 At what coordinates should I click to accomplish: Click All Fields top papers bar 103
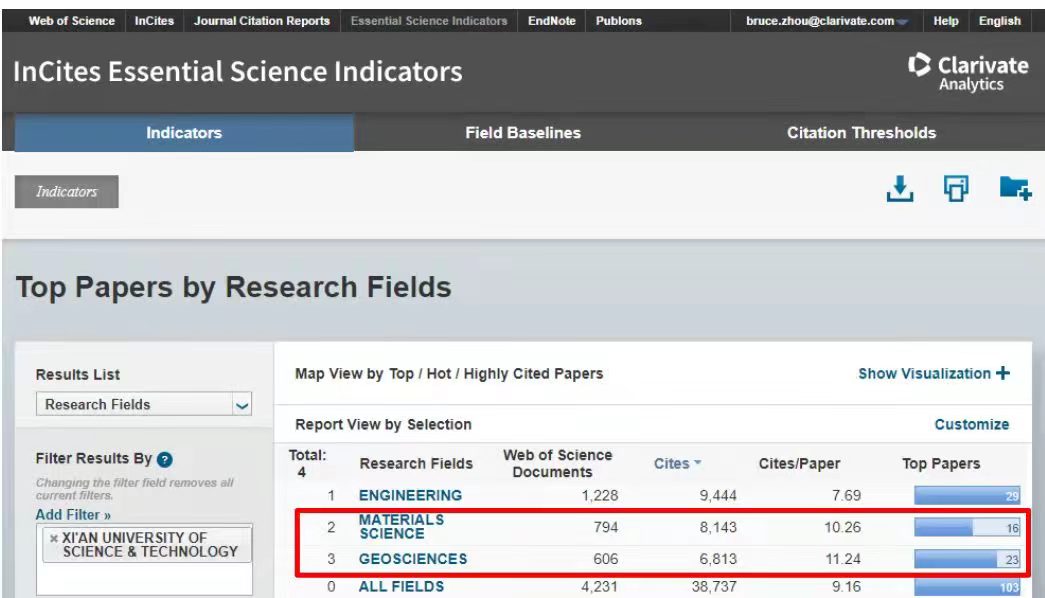(967, 587)
